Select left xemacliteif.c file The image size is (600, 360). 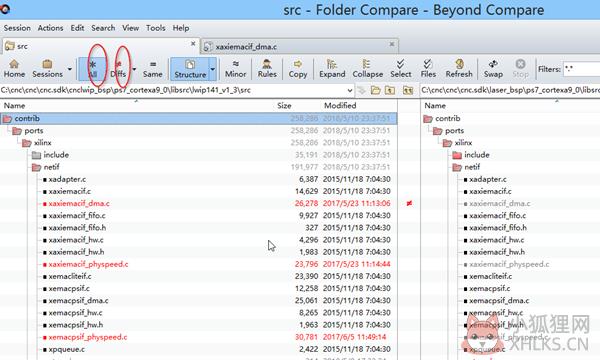(70, 276)
